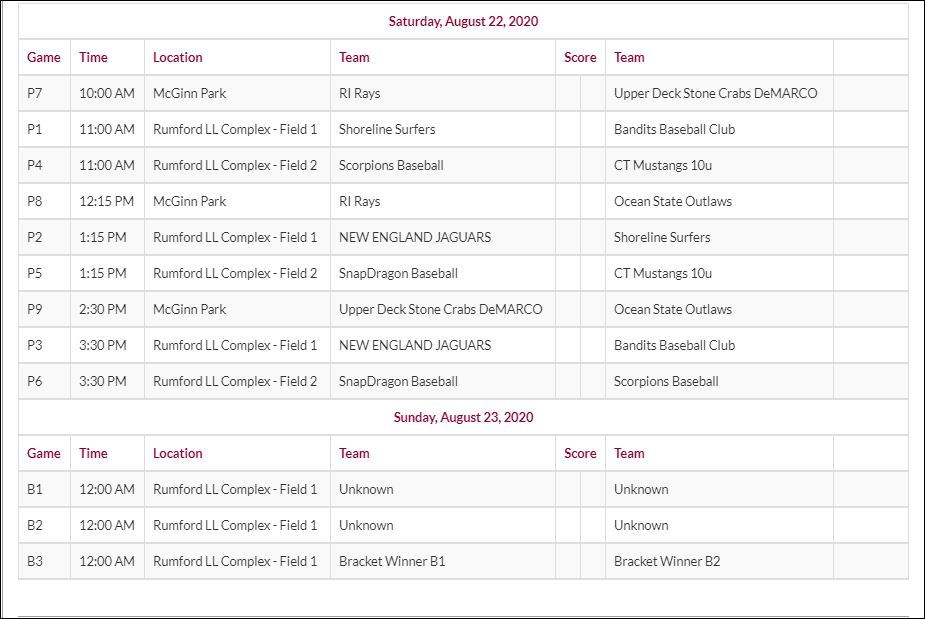Click the Saturday, August 22, 2020 date header
The image size is (925, 619).
(x=463, y=21)
